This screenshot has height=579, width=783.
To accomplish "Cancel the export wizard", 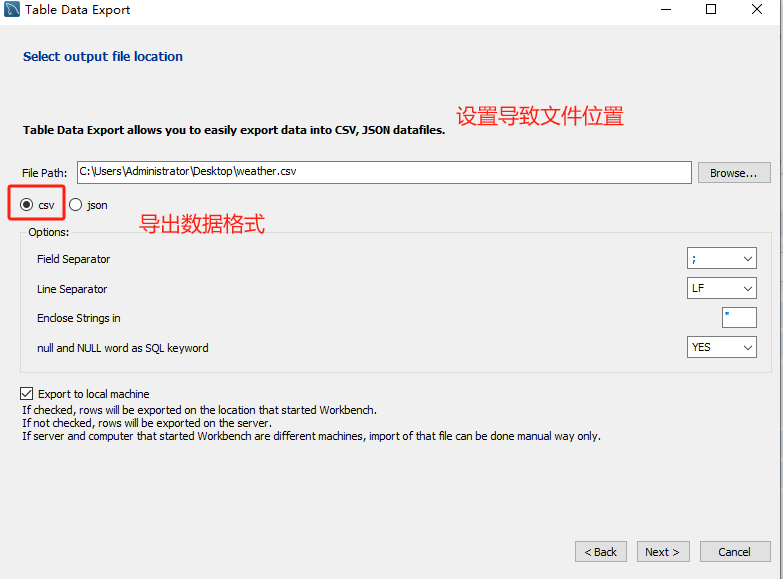I will [x=734, y=552].
